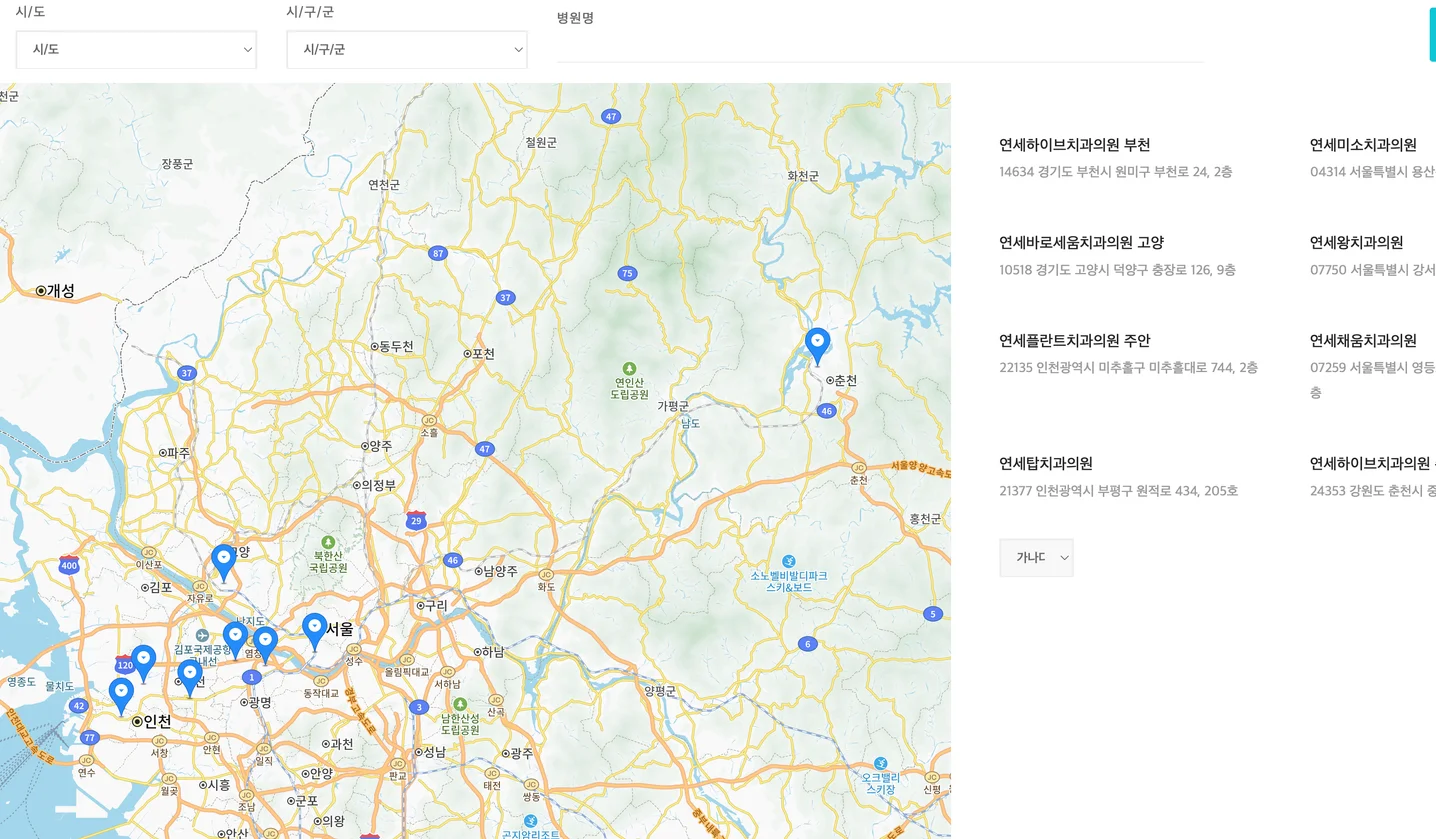Click the 연인산 도립공원 tree icon
The image size is (1436, 839).
(x=629, y=368)
